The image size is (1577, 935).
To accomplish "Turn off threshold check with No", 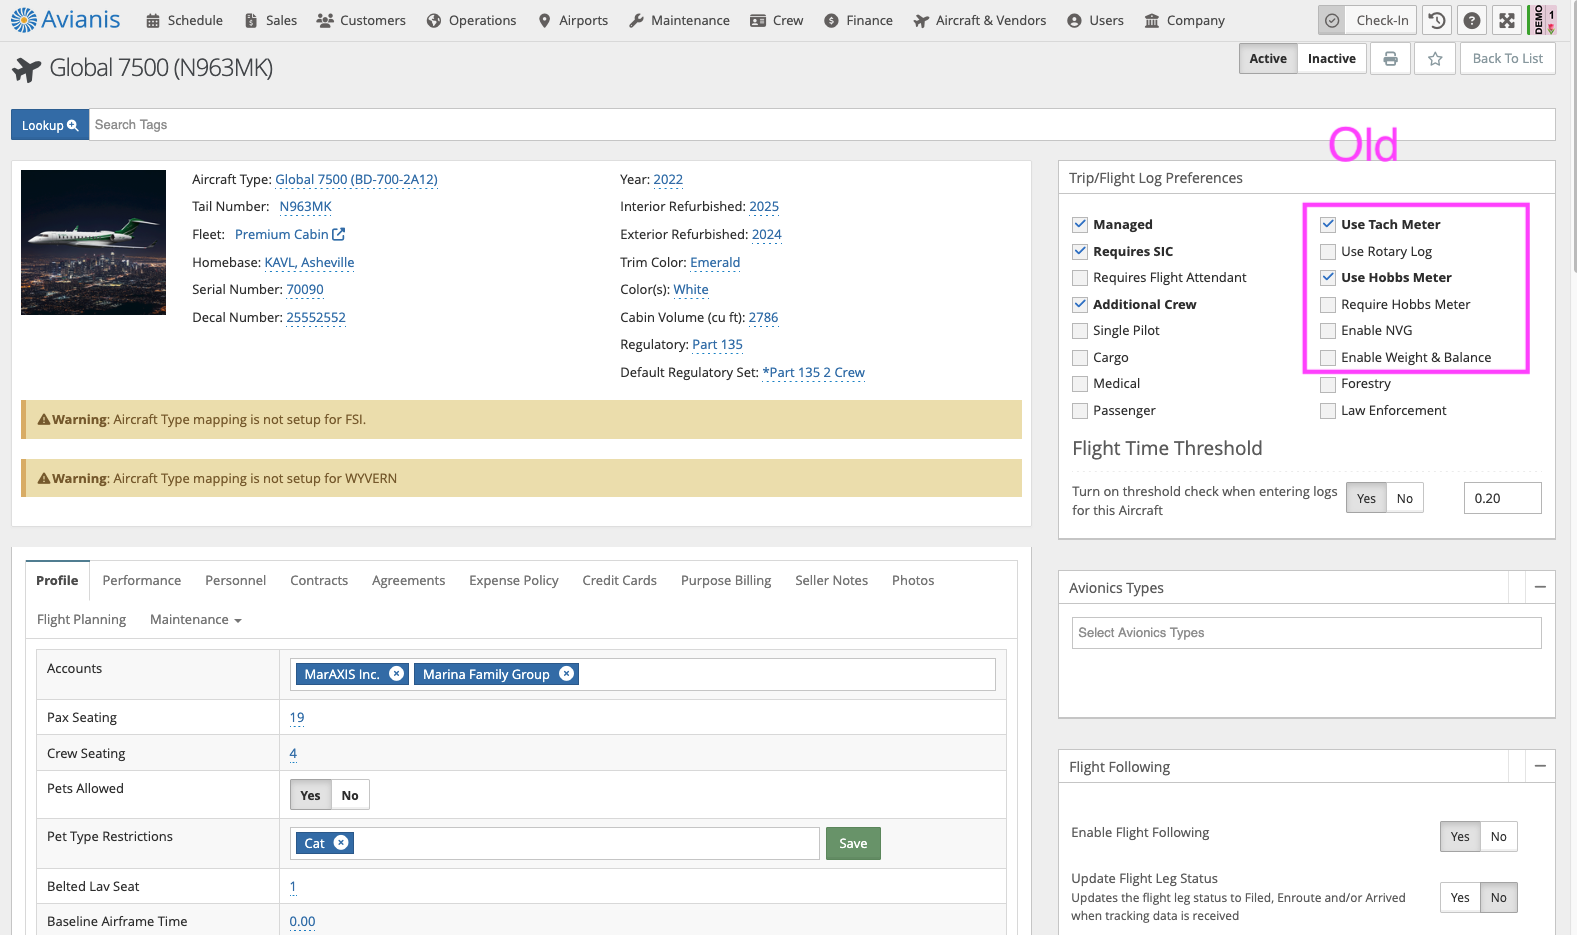I will click(x=1405, y=499).
